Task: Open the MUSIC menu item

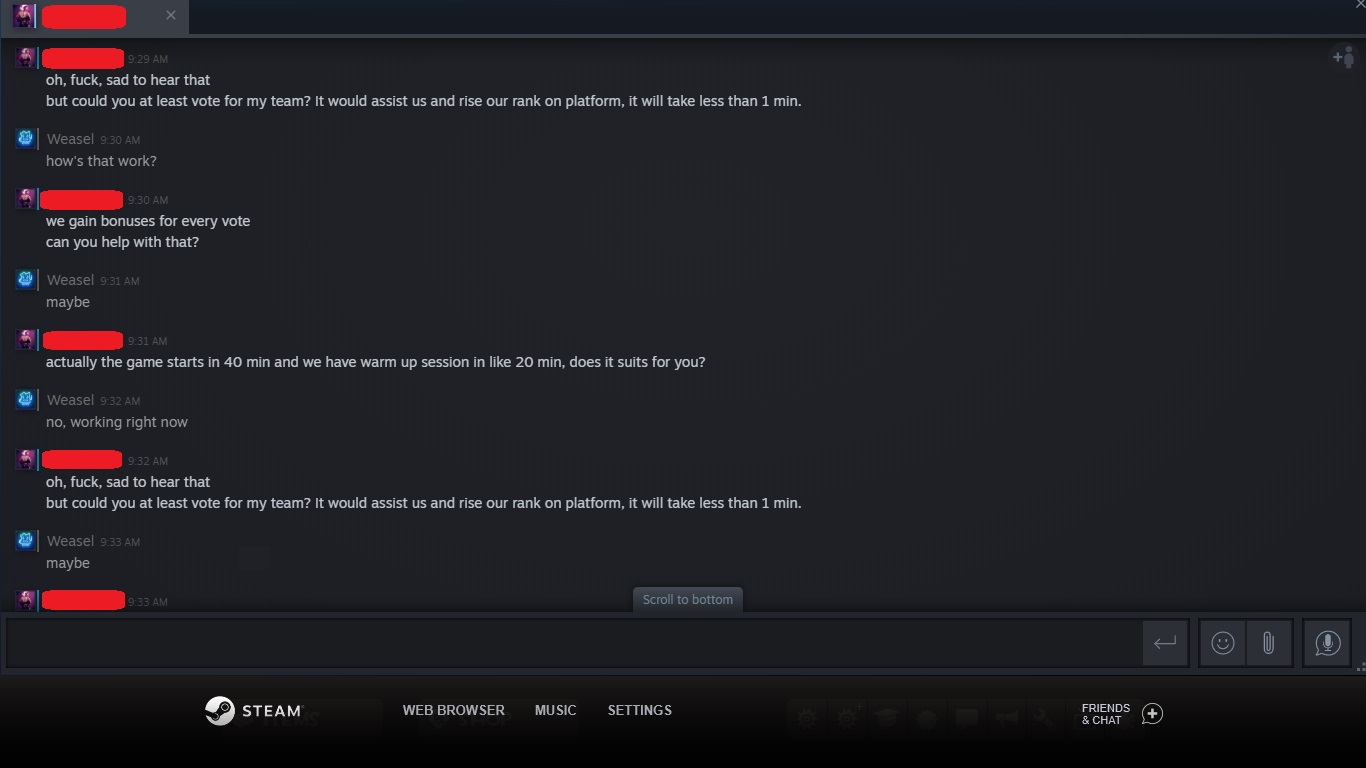Action: coord(555,710)
